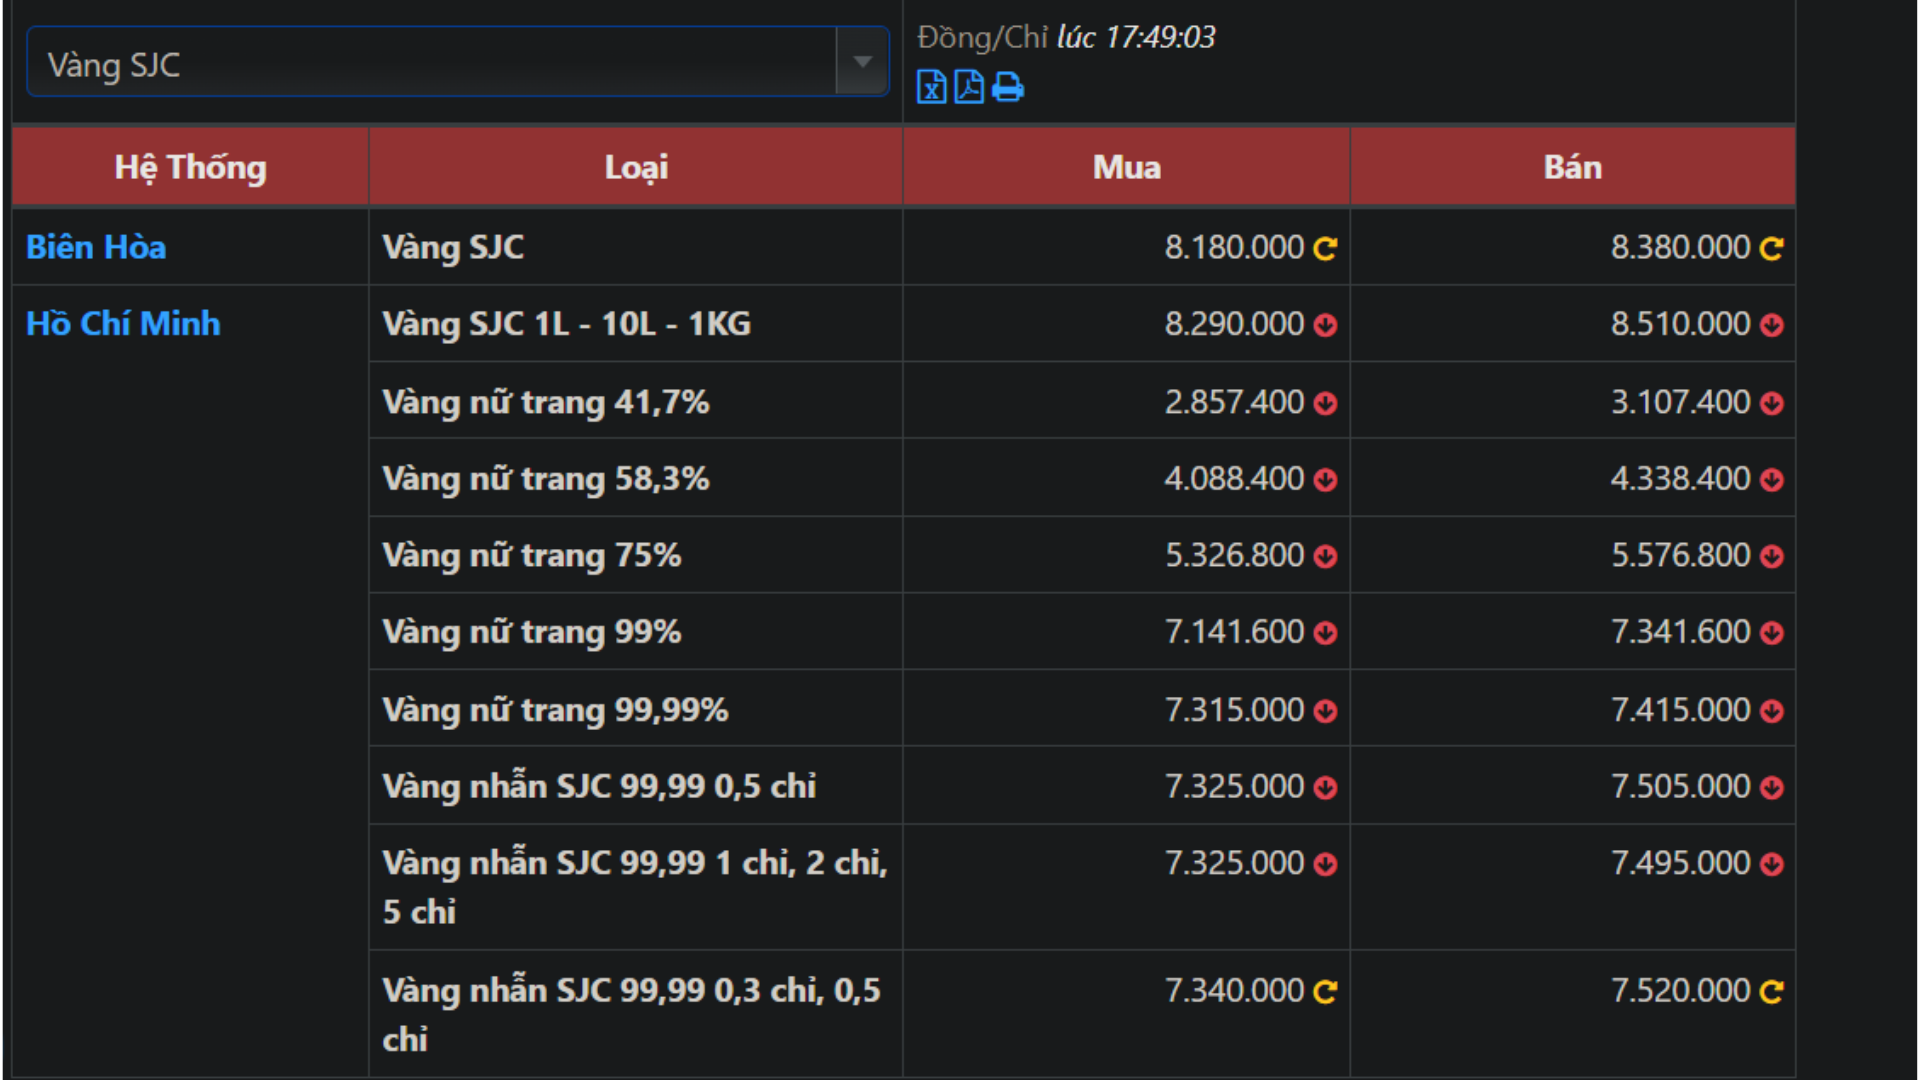Select the Vàng nữ trang 58,3% cell

(636, 478)
